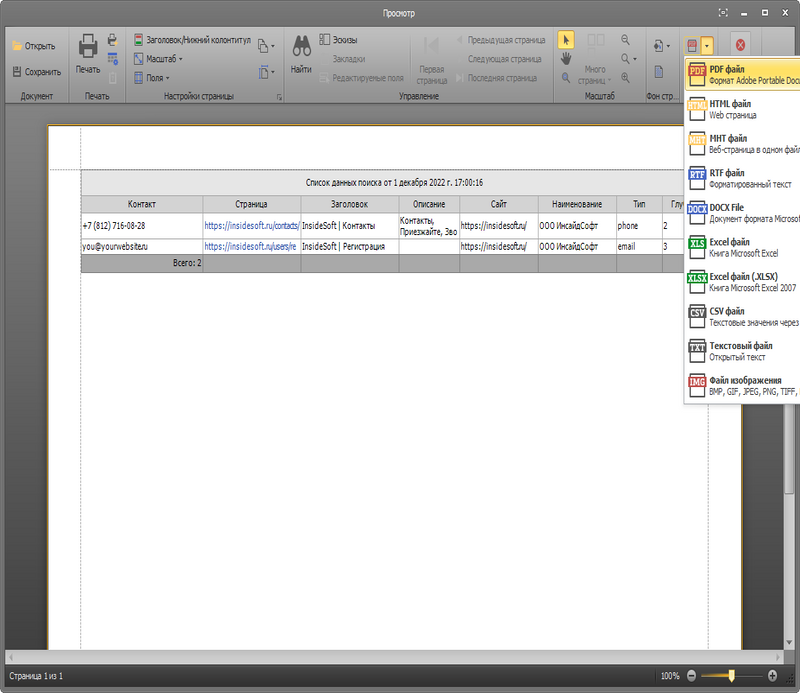This screenshot has width=800, height=693.
Task: Open the Find binoculars tool
Action: (x=302, y=46)
